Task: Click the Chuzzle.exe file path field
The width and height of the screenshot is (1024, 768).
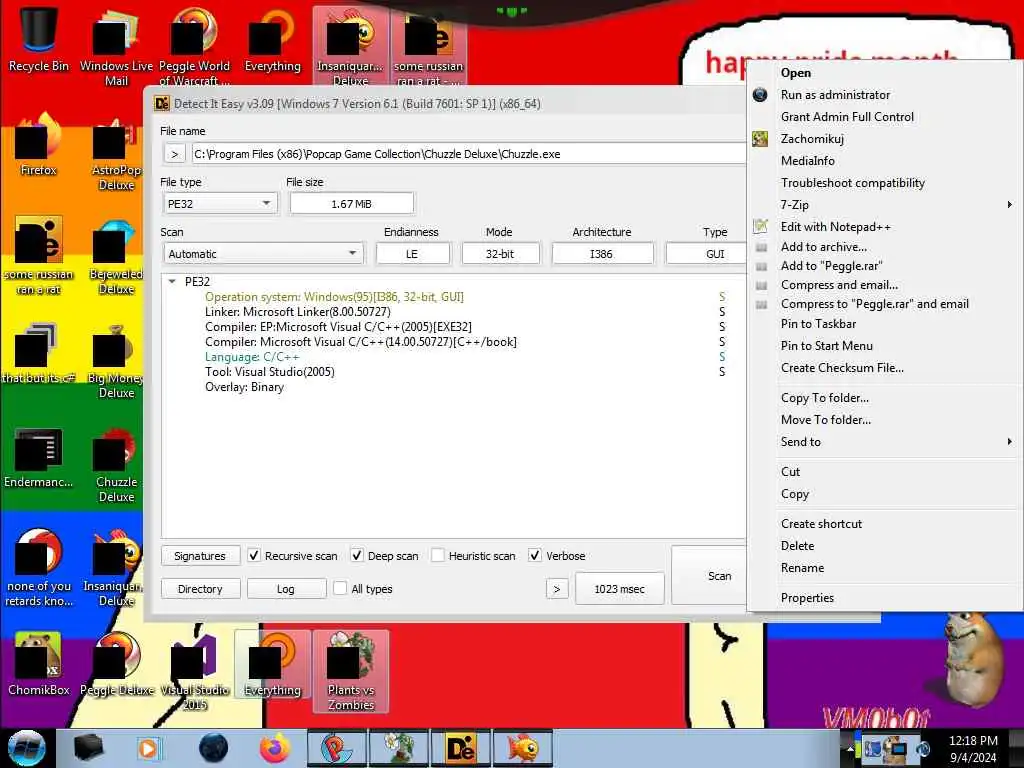Action: [x=468, y=154]
